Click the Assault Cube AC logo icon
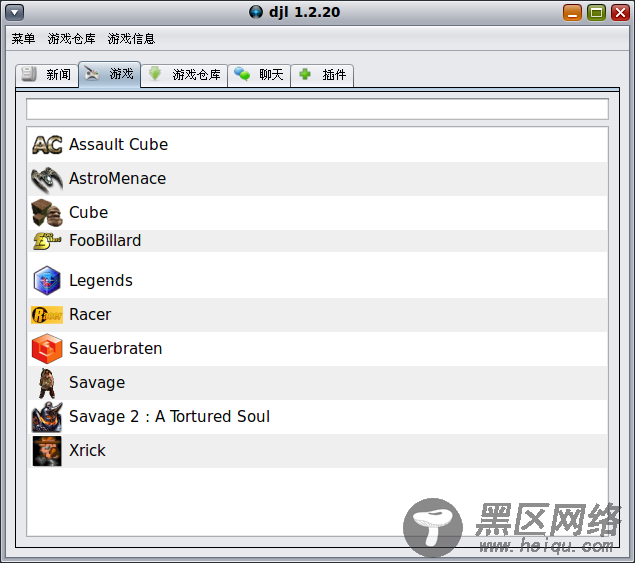635x563 pixels. coord(47,145)
